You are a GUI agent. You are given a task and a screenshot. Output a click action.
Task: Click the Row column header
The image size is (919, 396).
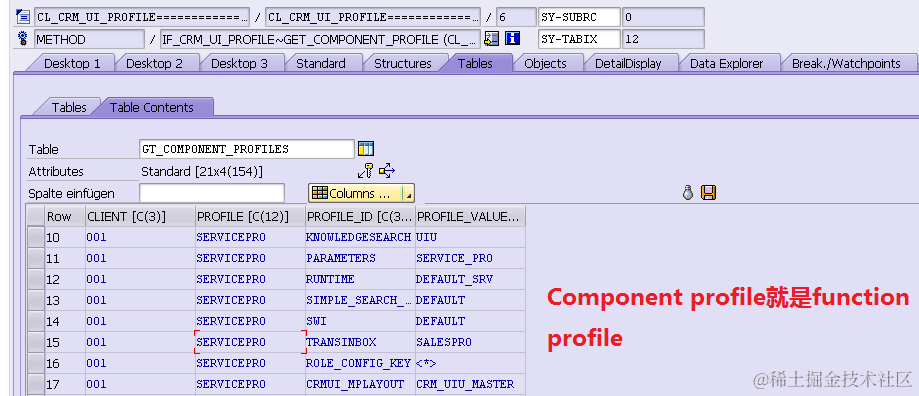click(65, 216)
